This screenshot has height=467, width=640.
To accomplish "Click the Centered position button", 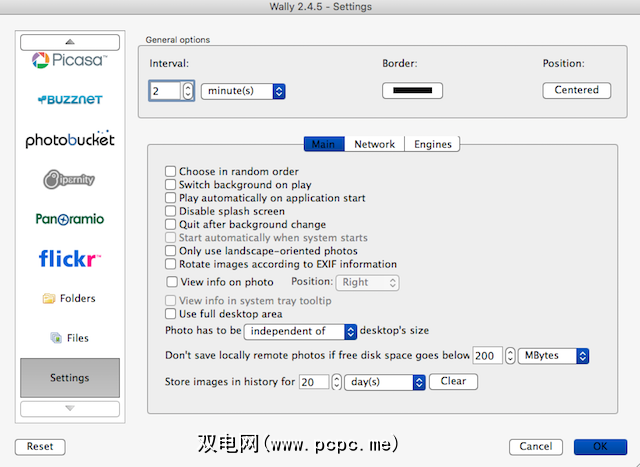I will tap(576, 90).
